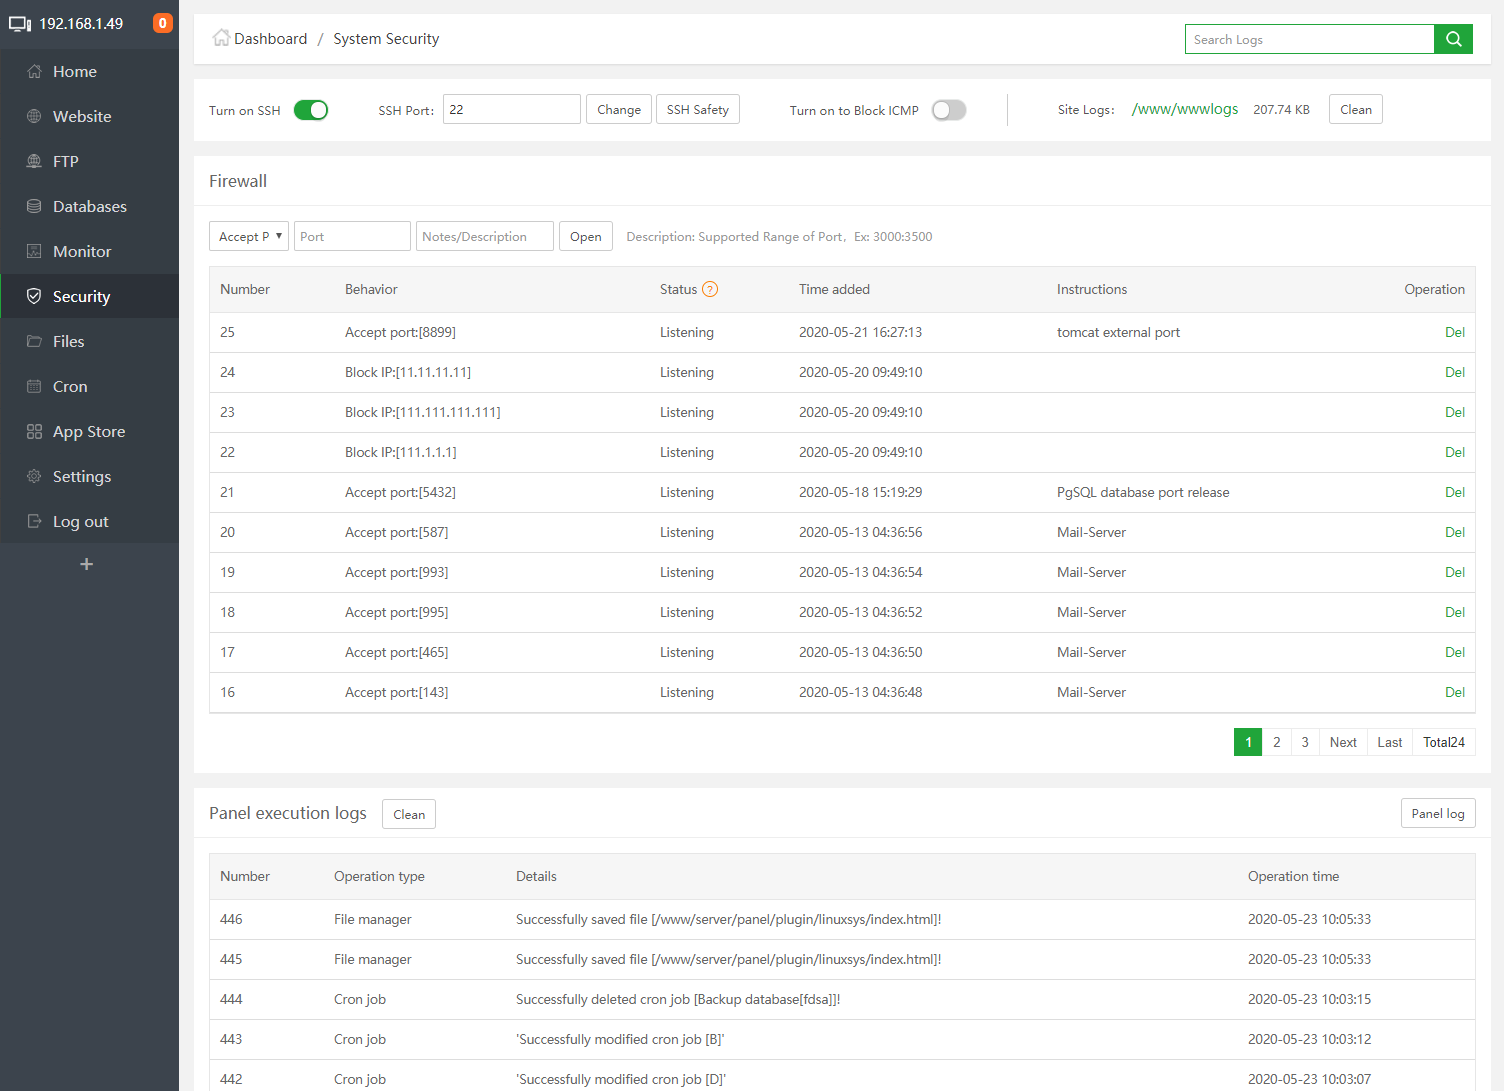This screenshot has width=1504, height=1091.
Task: Jump to Last page of firewall list
Action: click(x=1389, y=742)
